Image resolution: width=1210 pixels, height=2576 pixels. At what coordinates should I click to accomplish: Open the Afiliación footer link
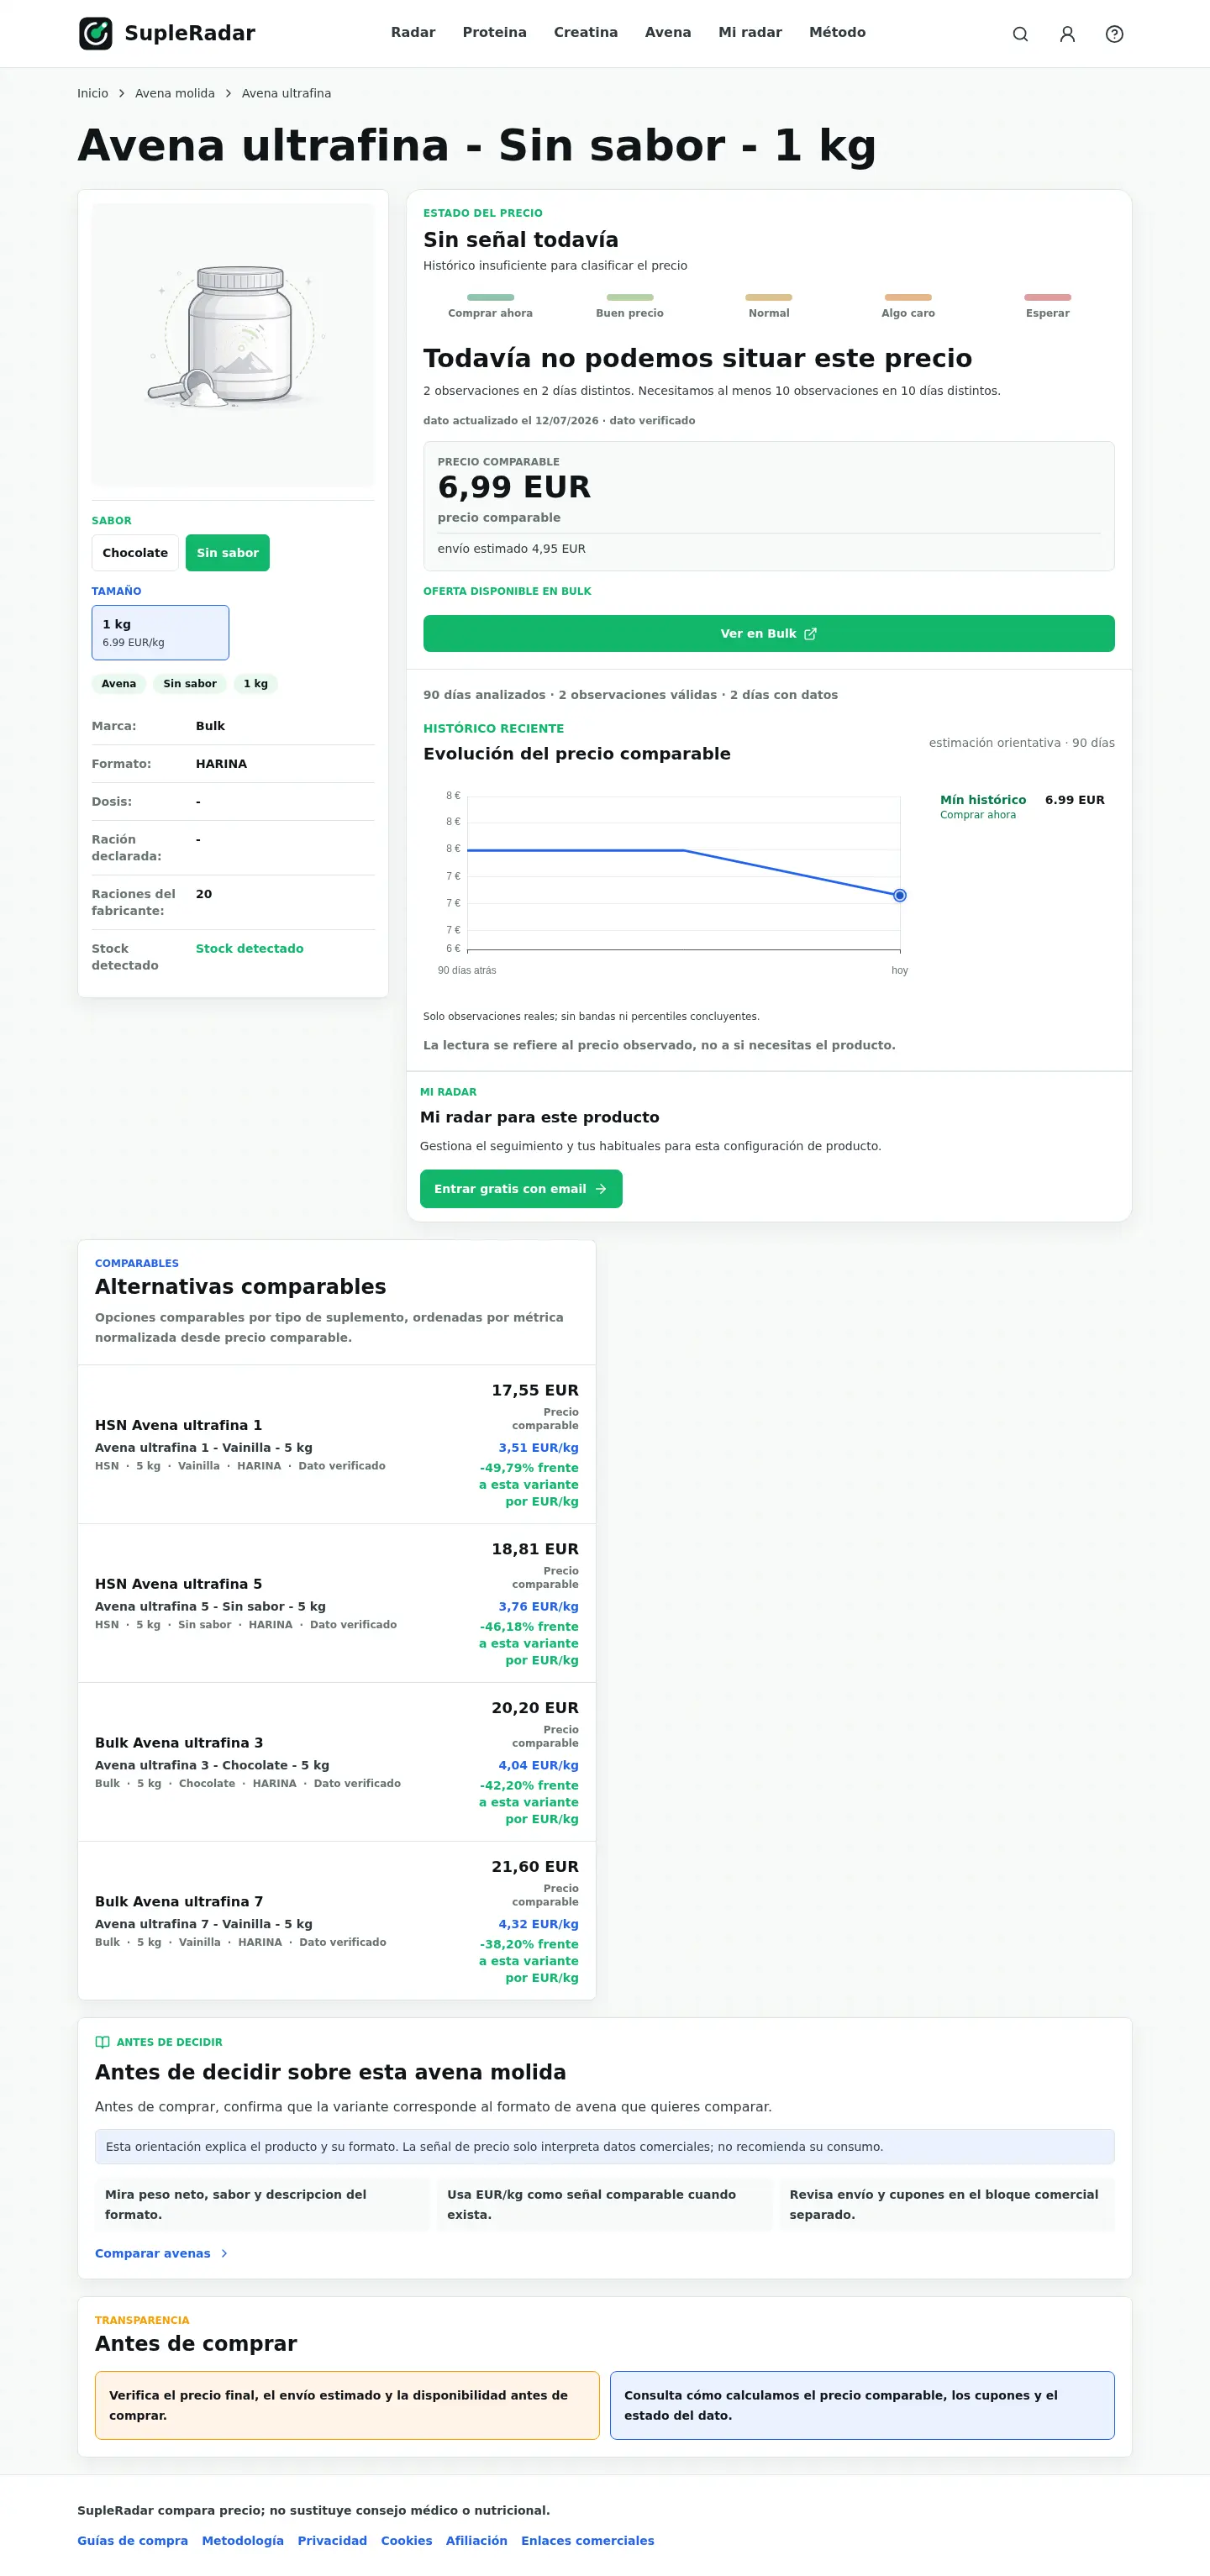(476, 2540)
